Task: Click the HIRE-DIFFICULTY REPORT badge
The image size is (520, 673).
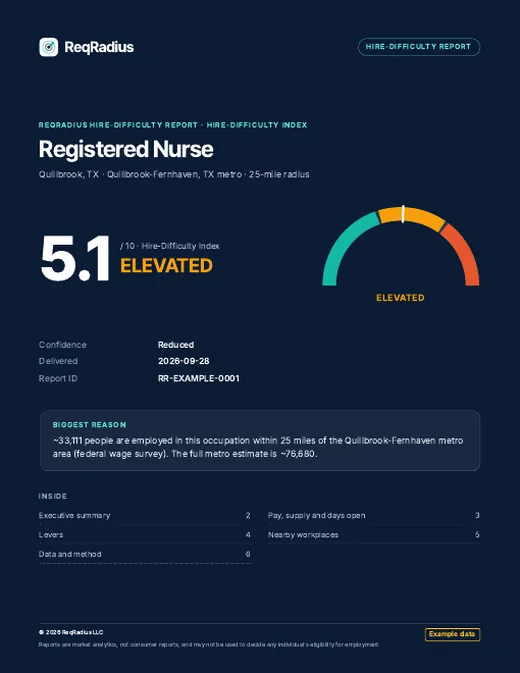Action: tap(419, 47)
